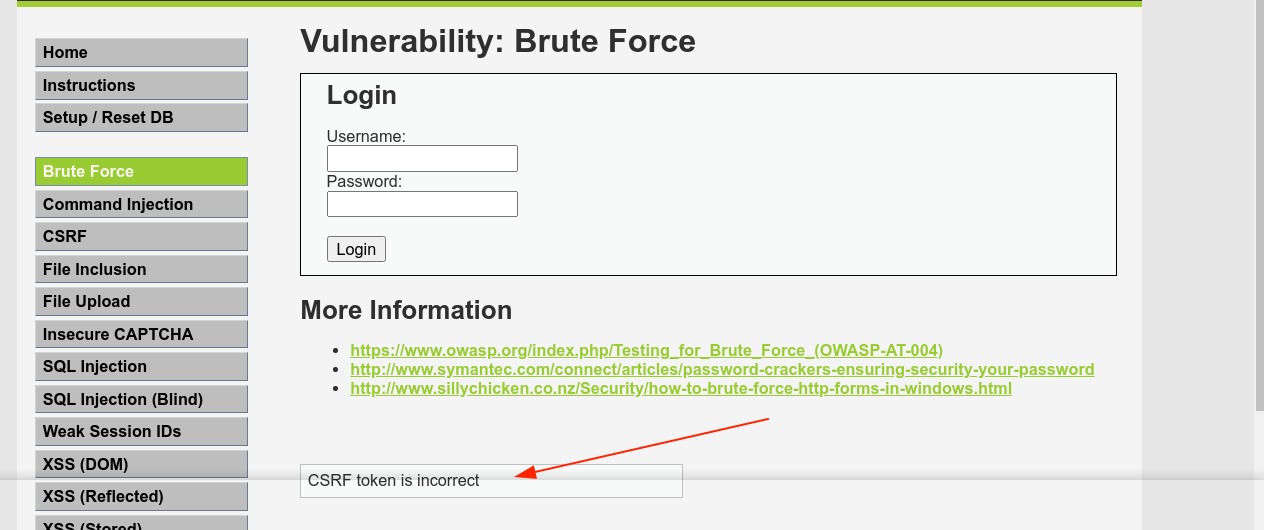Select Brute Force in sidebar

click(140, 172)
